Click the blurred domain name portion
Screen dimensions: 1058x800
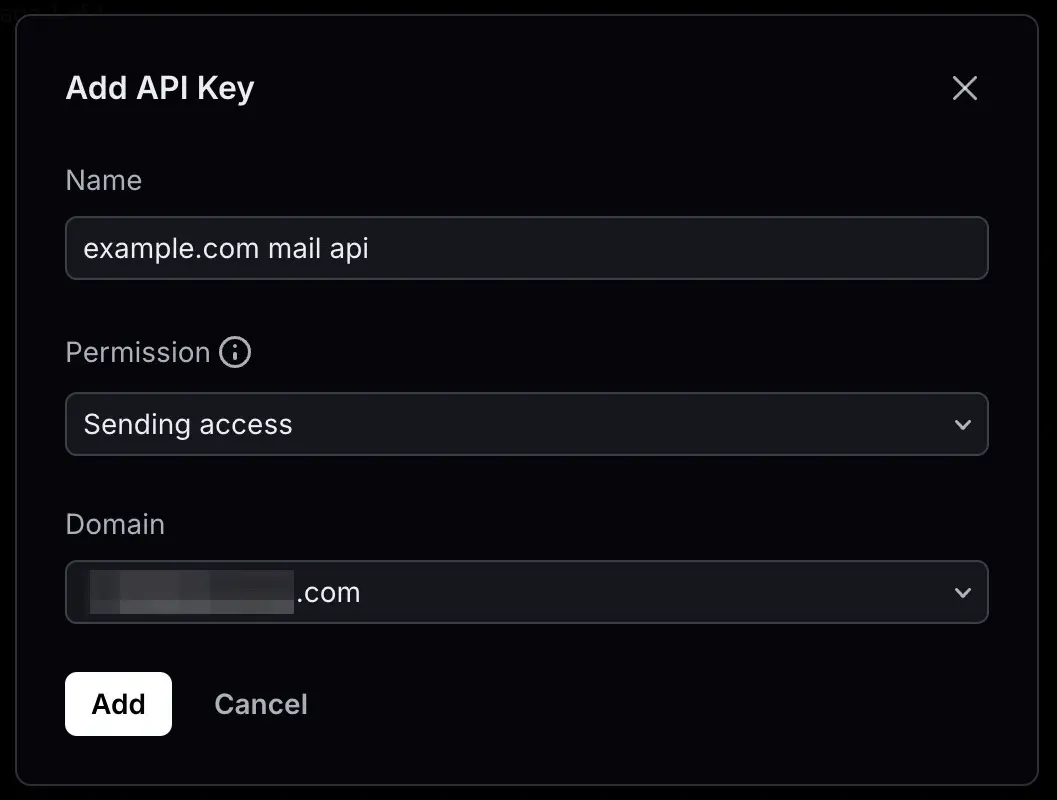tap(192, 592)
